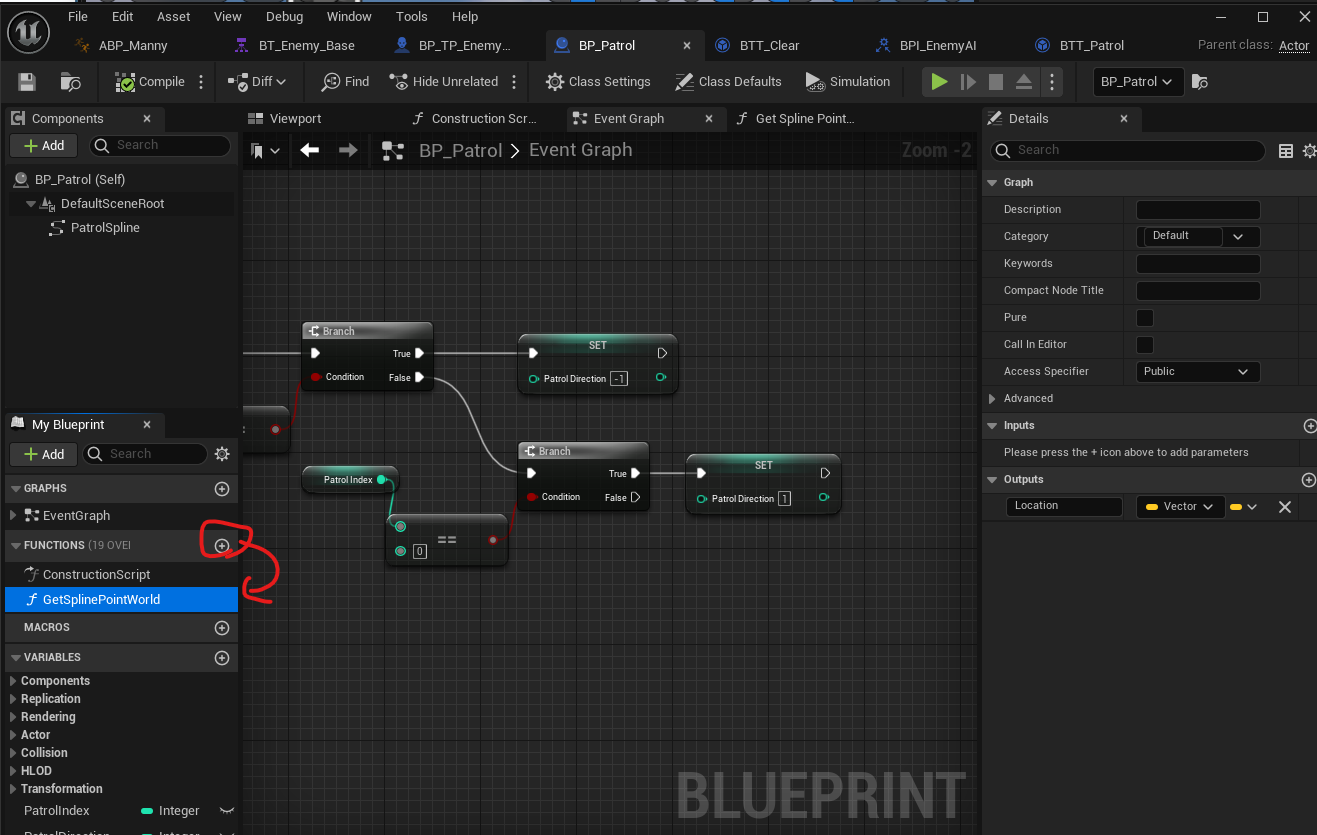Switch to the ABP_Manny tab
1317x835 pixels.
pyautogui.click(x=122, y=45)
